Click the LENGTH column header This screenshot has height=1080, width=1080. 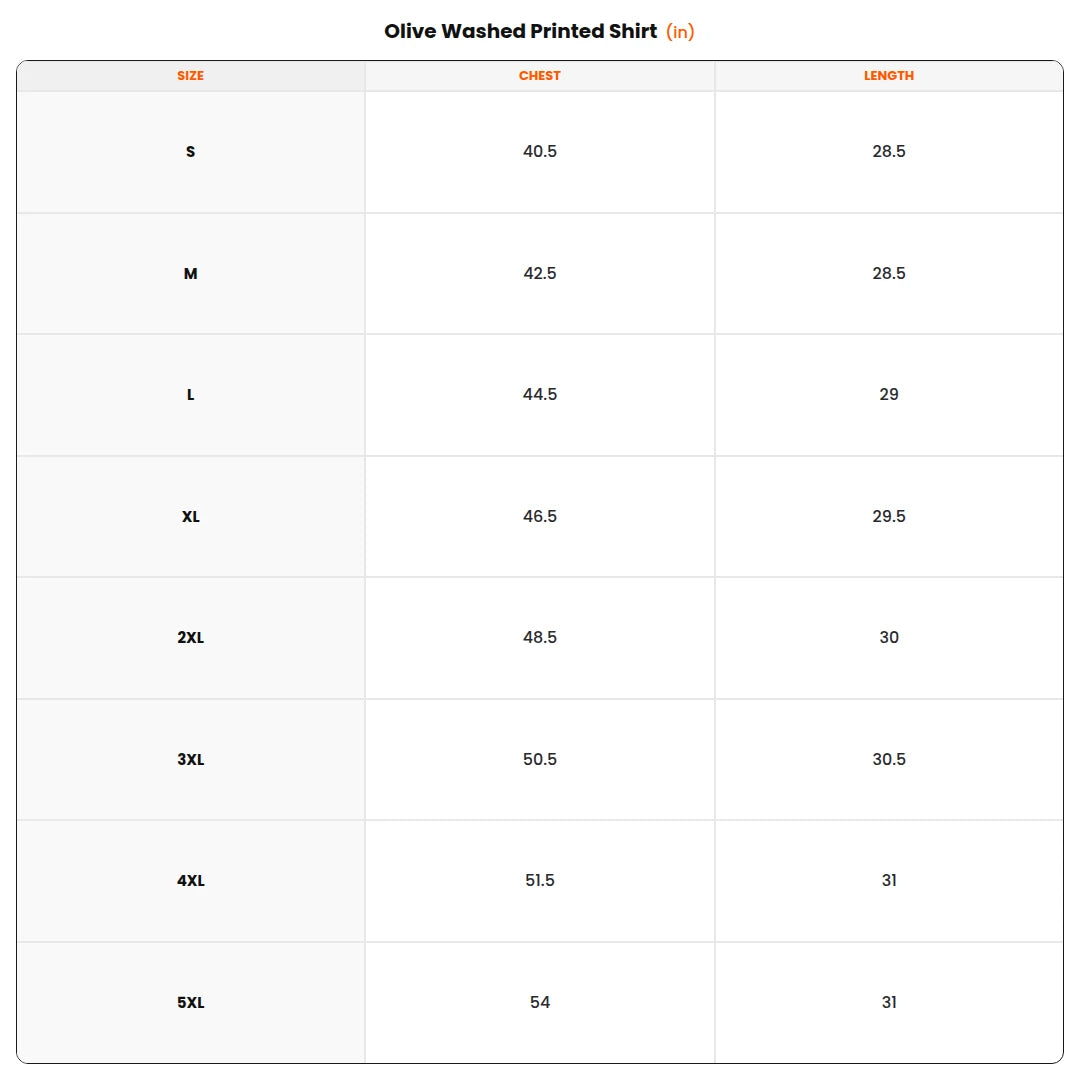(889, 76)
